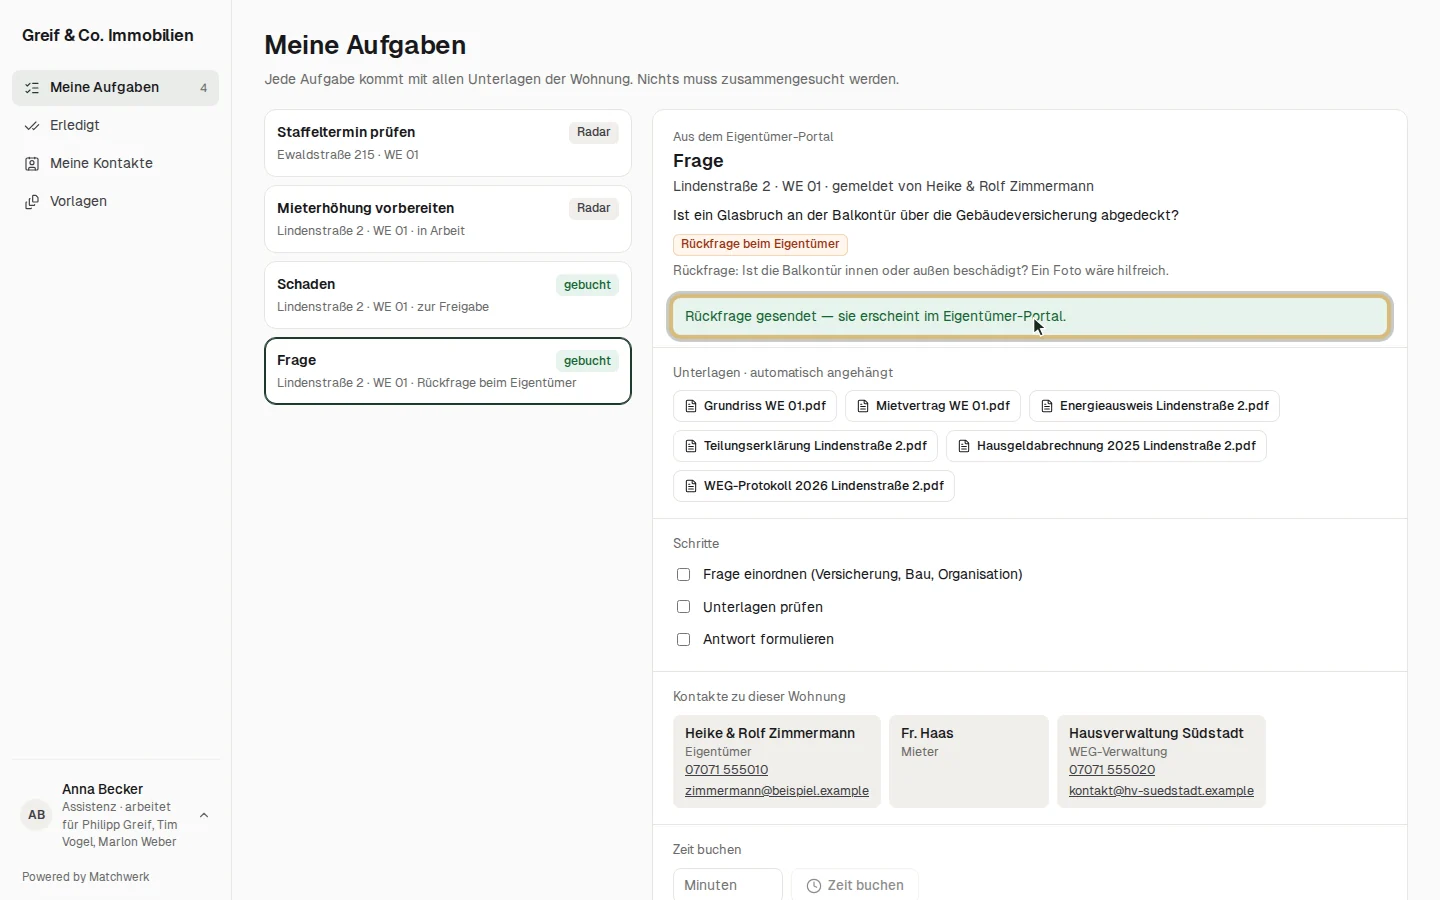
Task: Open the Teilungserklärung Lindenstraße 2.pdf document
Action: (806, 446)
